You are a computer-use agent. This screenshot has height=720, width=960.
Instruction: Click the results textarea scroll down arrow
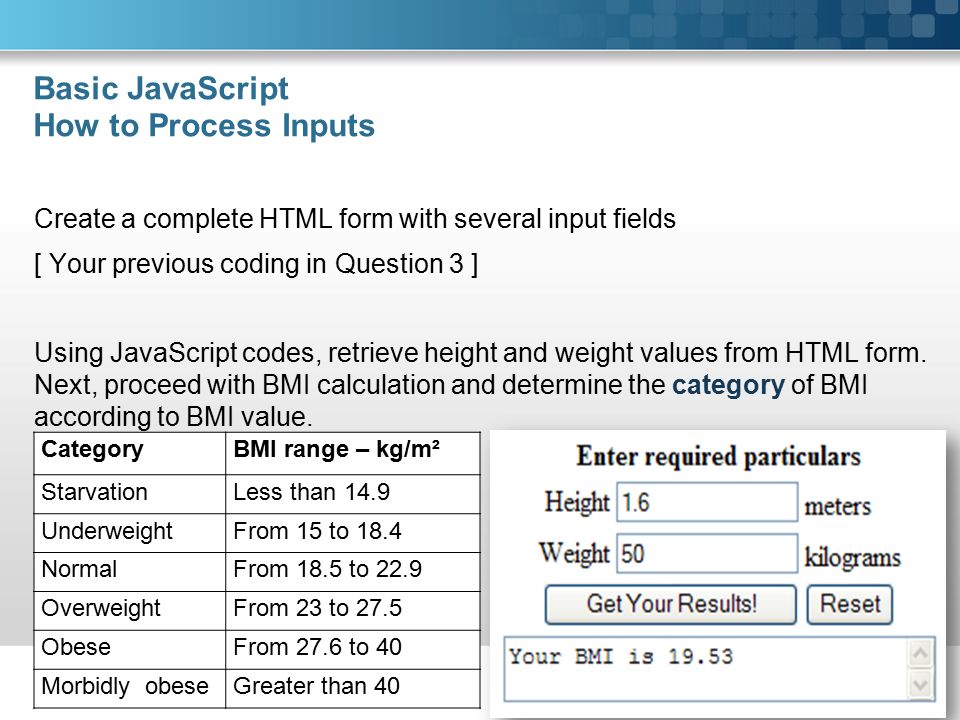[920, 684]
